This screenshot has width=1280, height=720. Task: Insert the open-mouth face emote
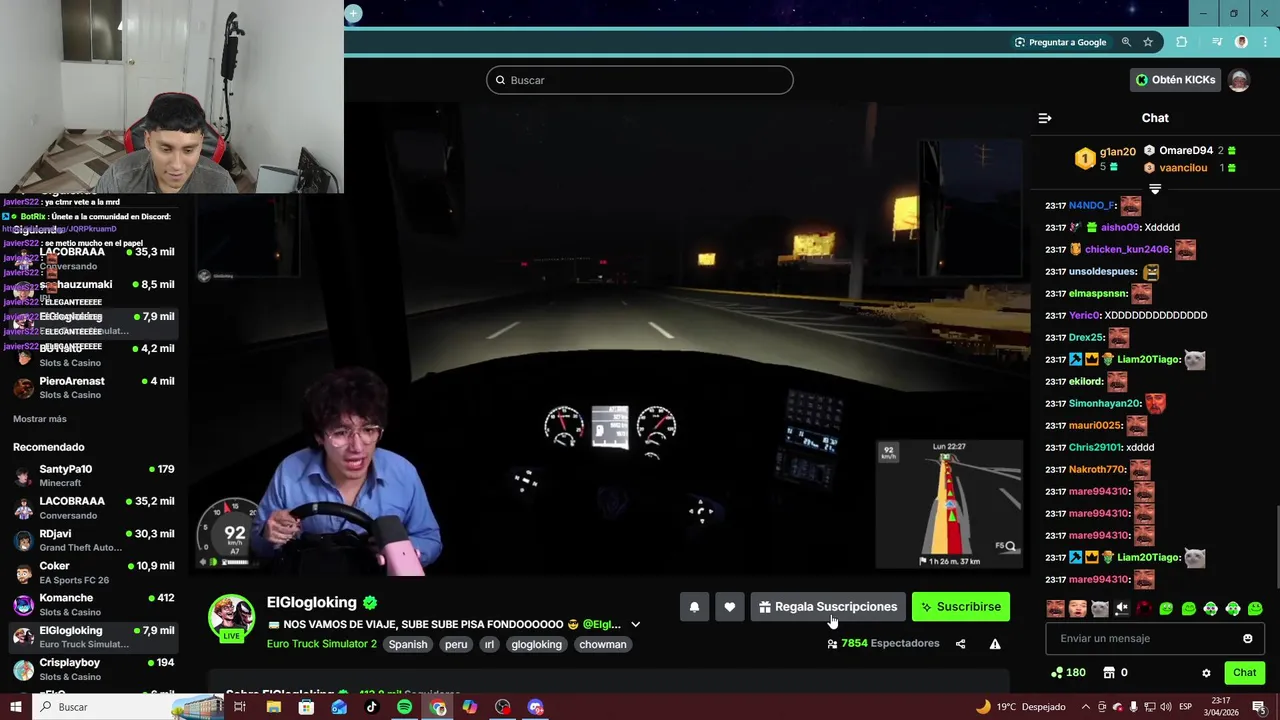pos(1077,608)
